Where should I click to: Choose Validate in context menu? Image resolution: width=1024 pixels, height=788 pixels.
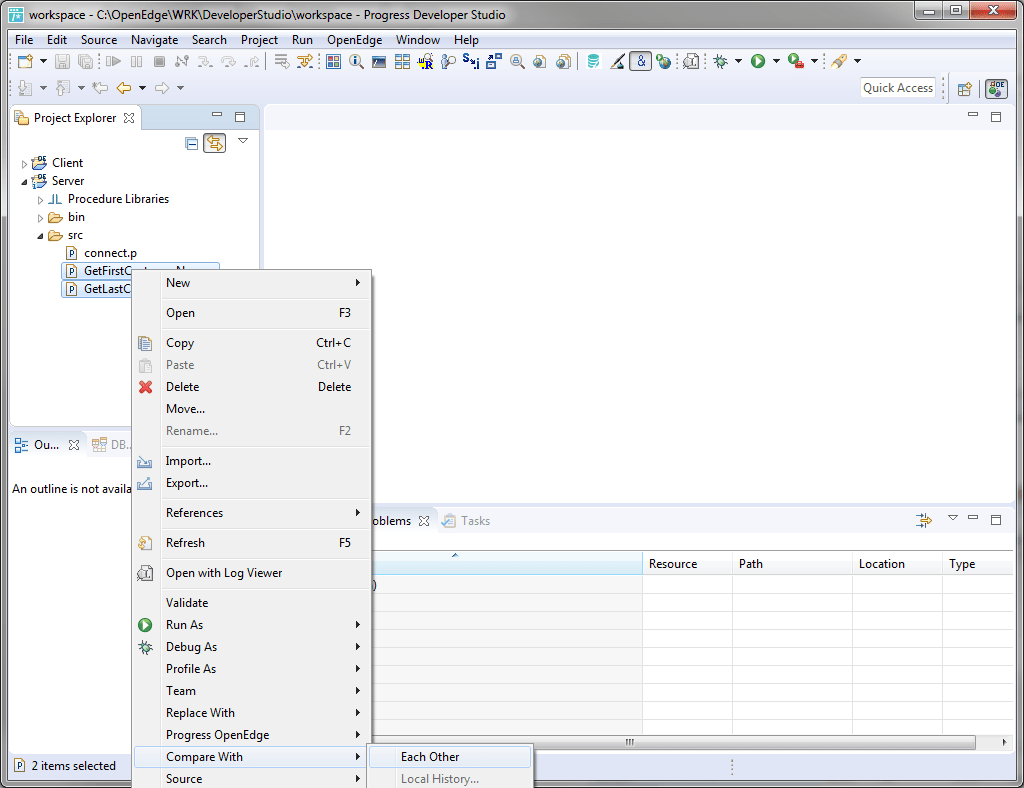[251, 603]
